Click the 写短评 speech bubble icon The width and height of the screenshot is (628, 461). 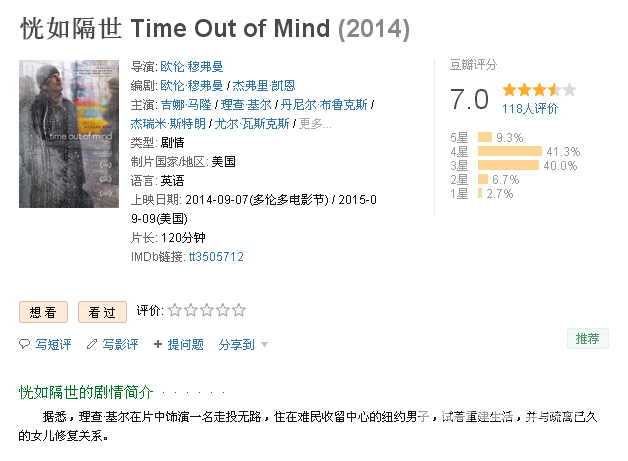tap(24, 344)
